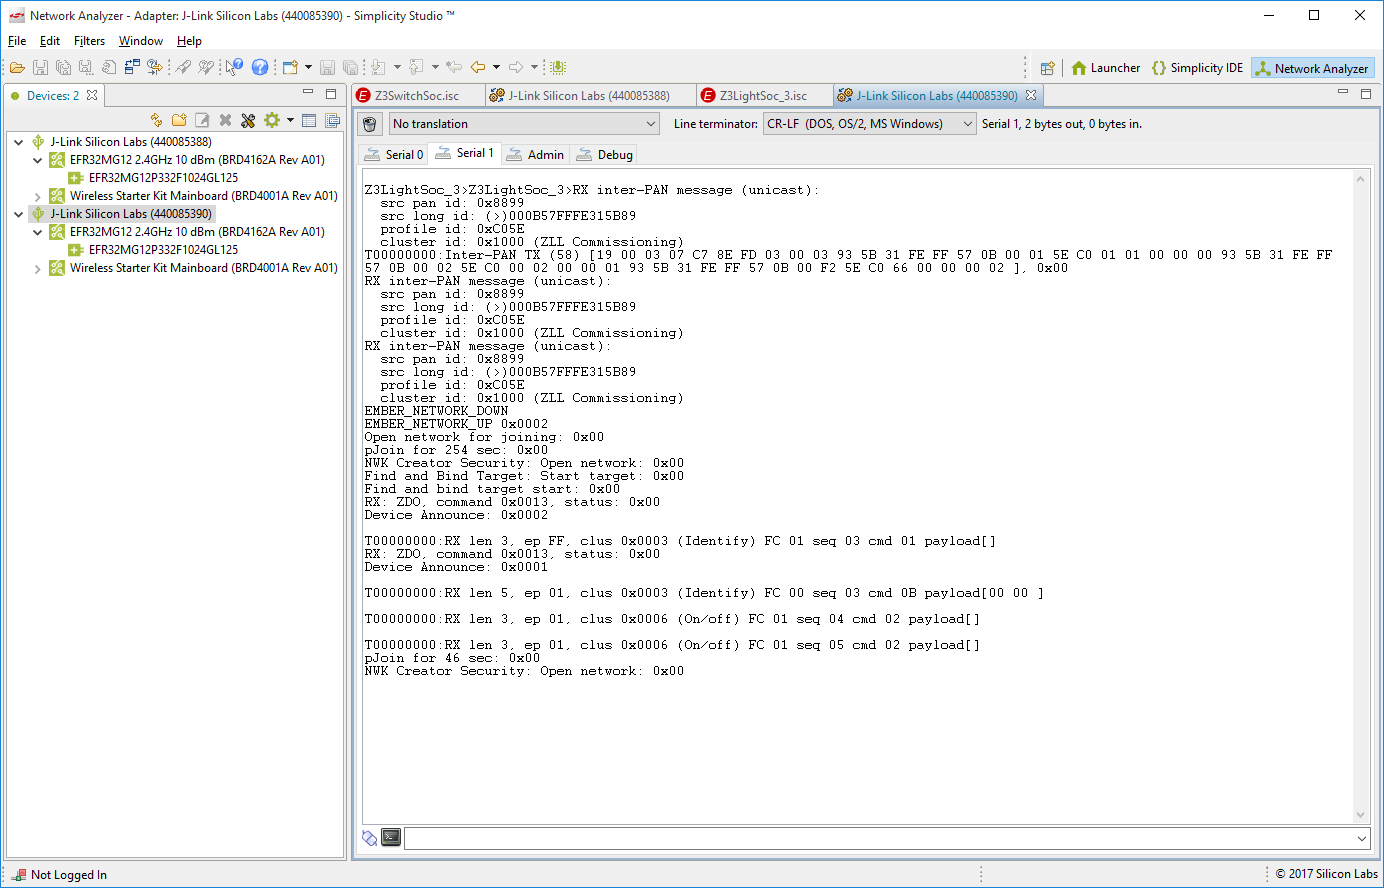The width and height of the screenshot is (1384, 888).
Task: Switch to the Serial 0 tab
Action: pyautogui.click(x=394, y=154)
